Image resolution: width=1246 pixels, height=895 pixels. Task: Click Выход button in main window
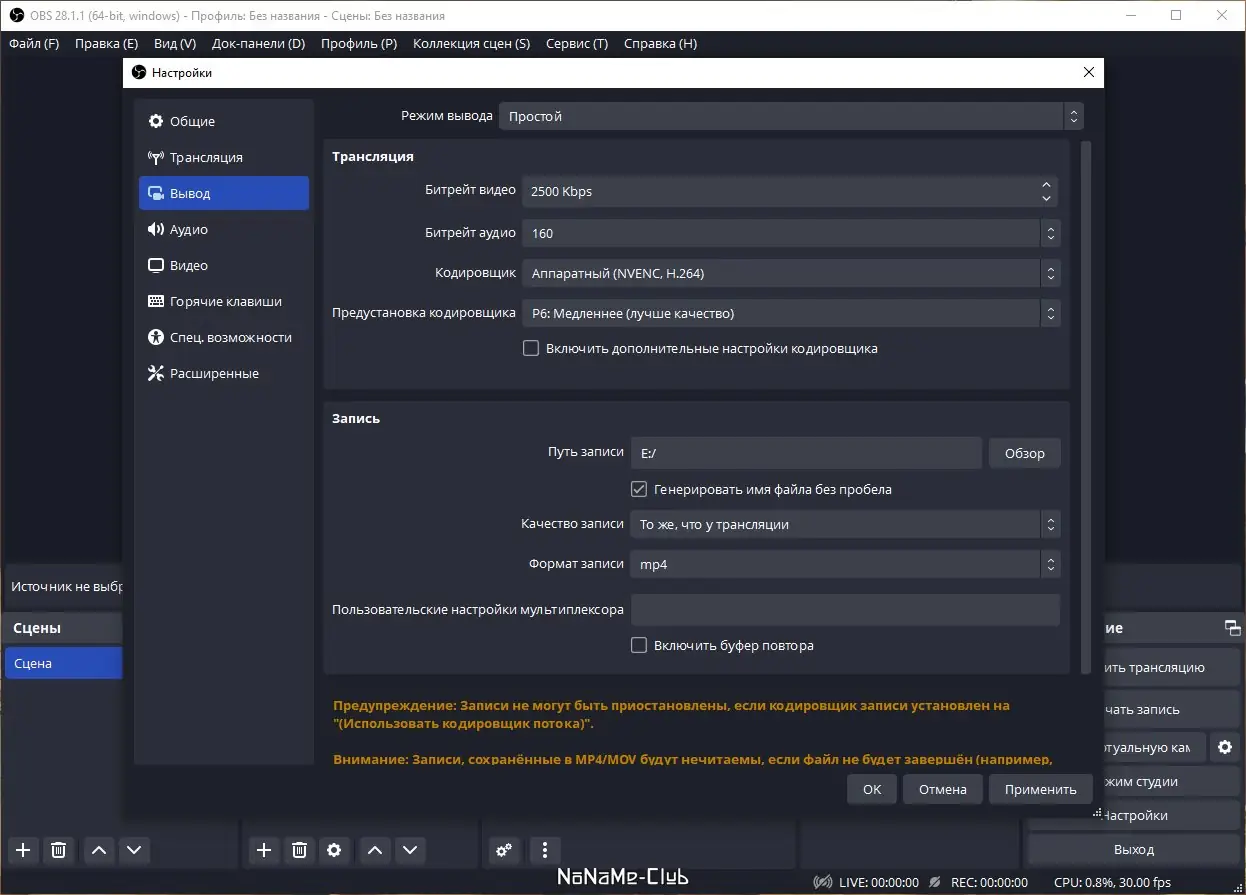point(1134,850)
